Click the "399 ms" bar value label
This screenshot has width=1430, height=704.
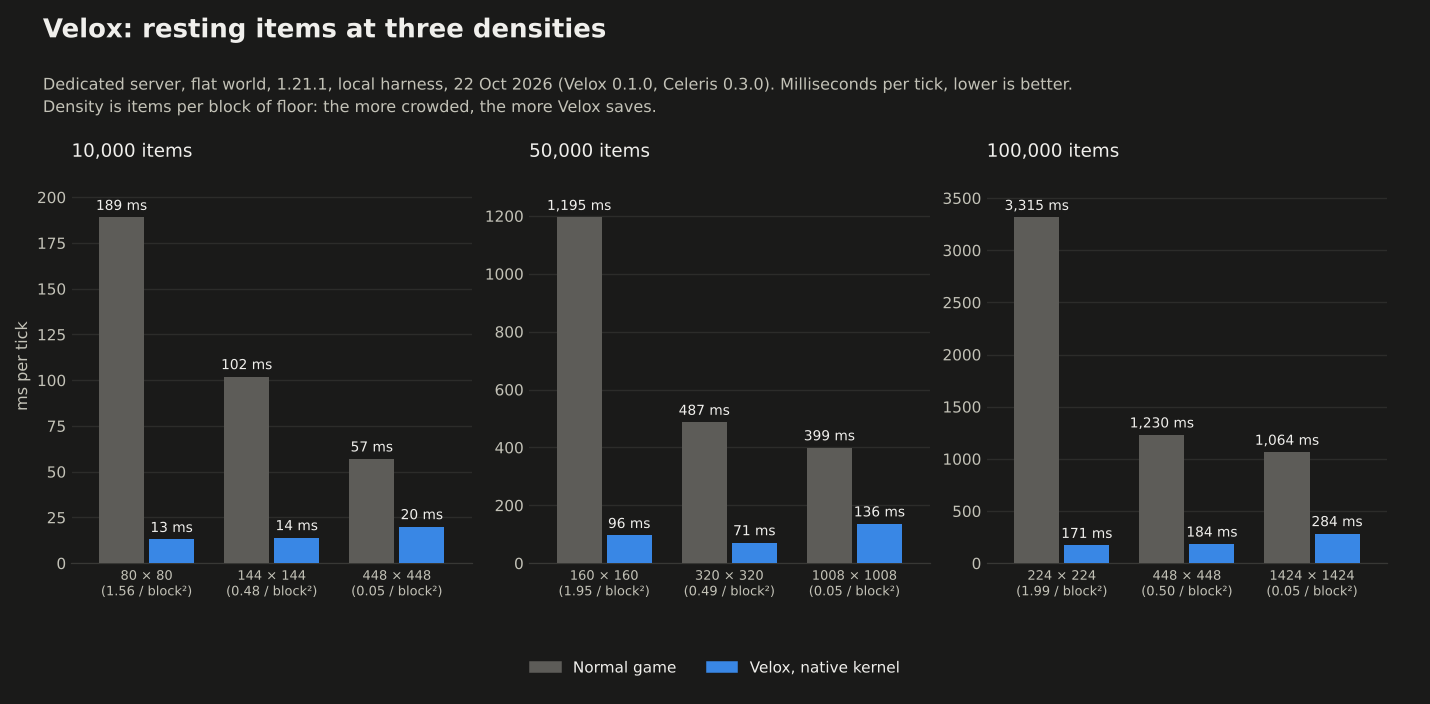829,436
